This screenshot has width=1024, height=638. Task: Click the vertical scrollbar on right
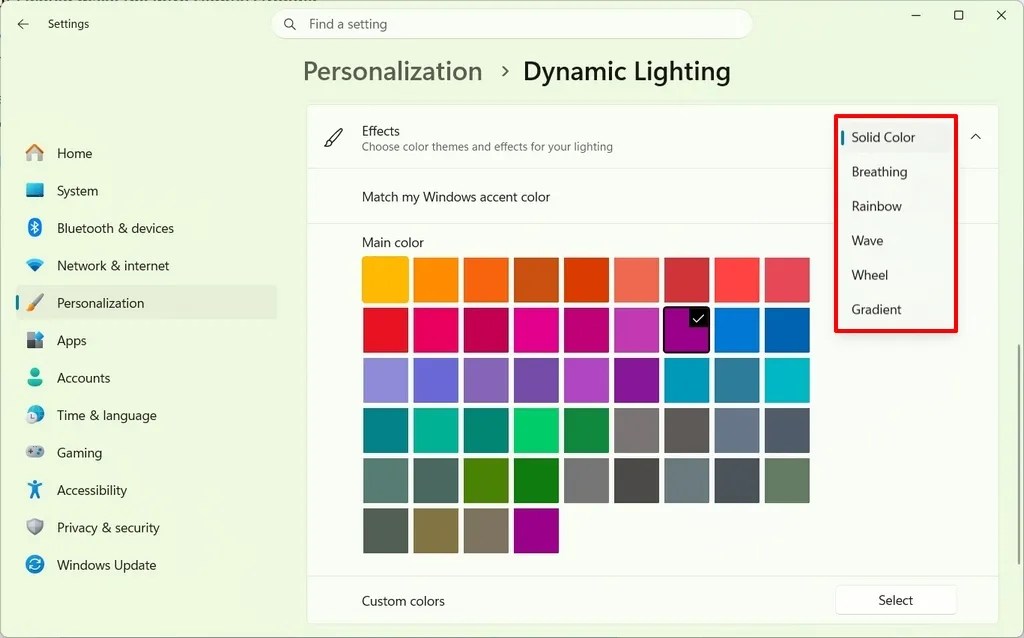pyautogui.click(x=1018, y=454)
